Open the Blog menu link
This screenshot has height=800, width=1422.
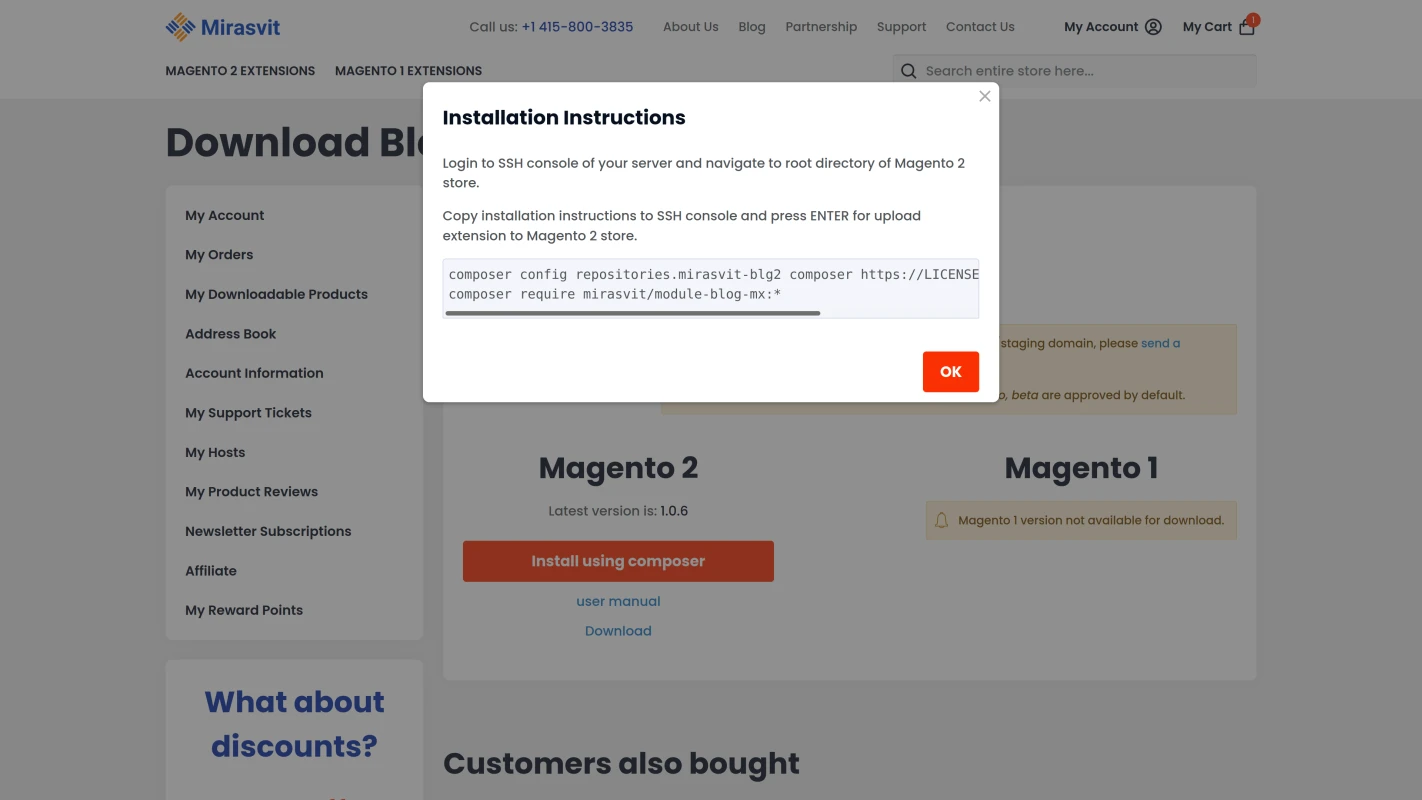pyautogui.click(x=752, y=27)
